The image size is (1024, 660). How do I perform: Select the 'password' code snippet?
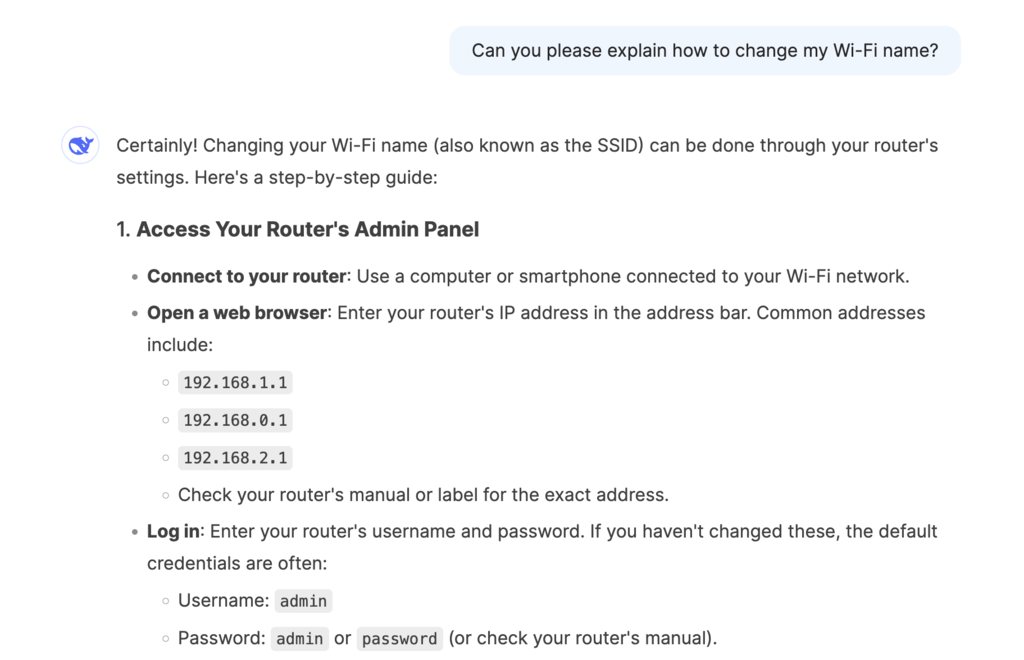coord(399,638)
